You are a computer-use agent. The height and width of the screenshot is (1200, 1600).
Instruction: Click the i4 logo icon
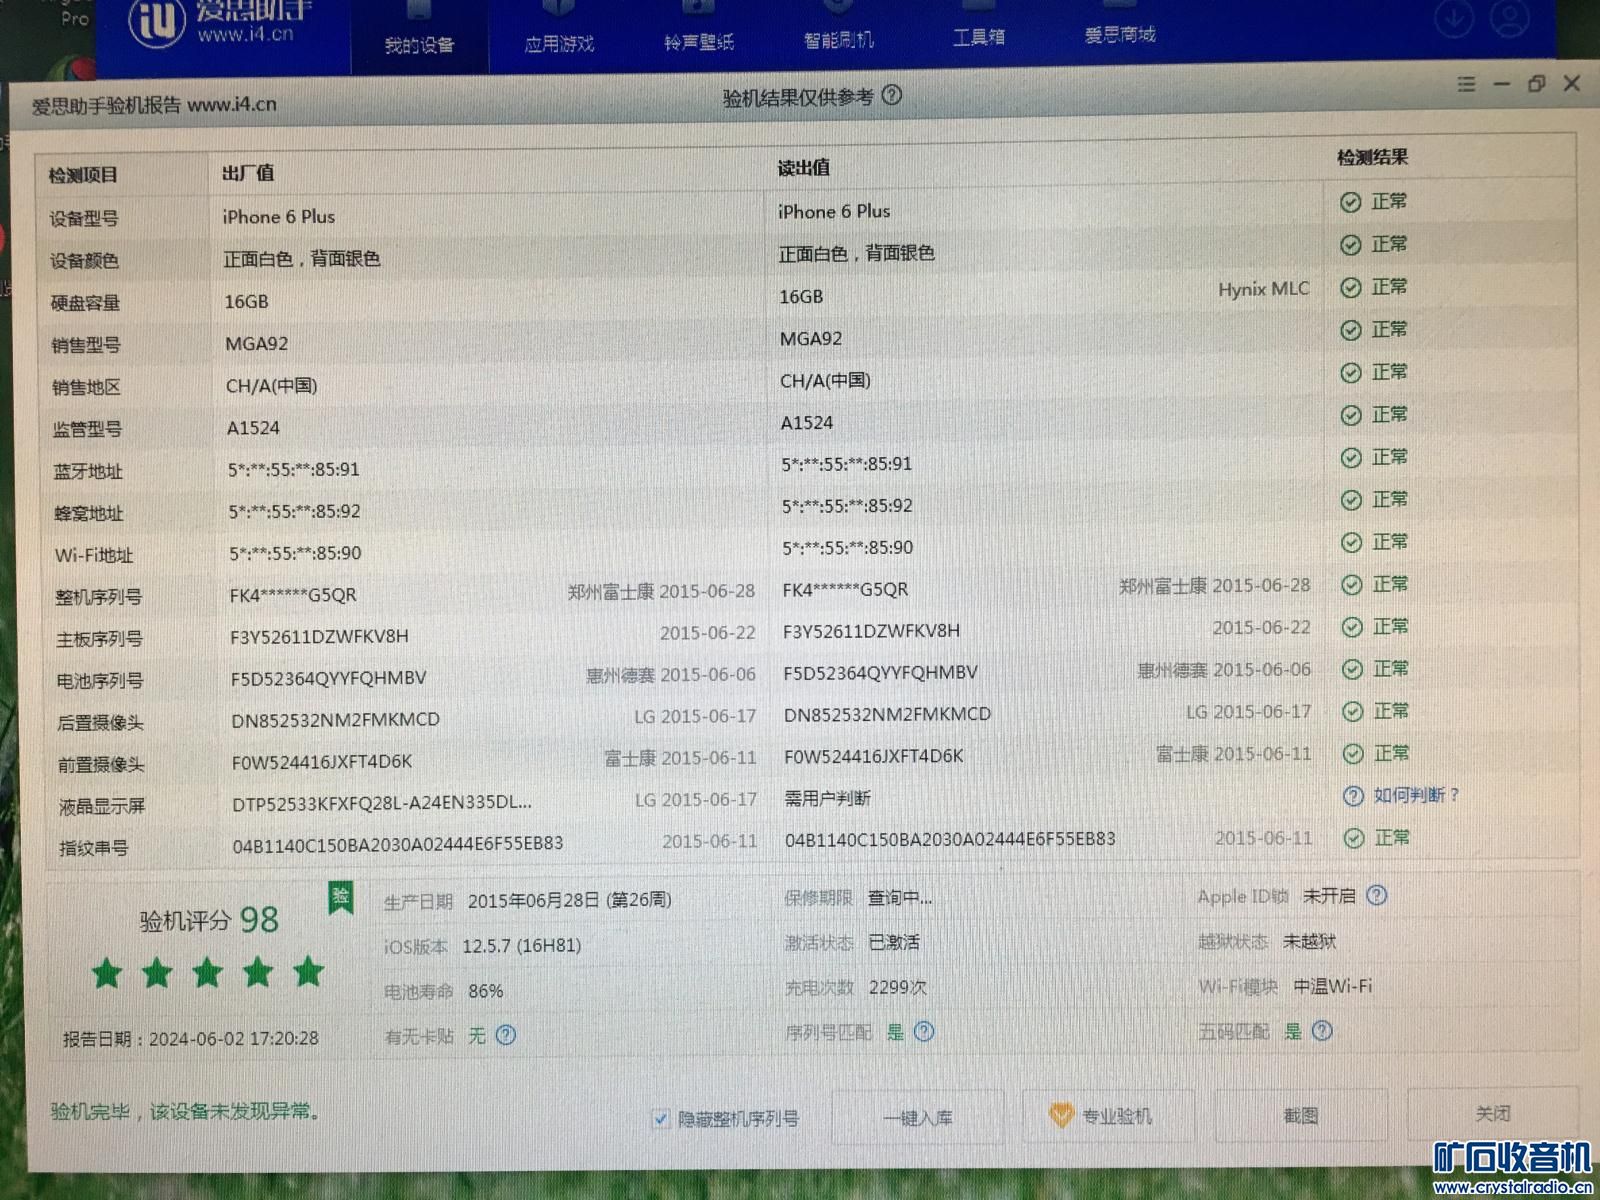click(x=157, y=20)
